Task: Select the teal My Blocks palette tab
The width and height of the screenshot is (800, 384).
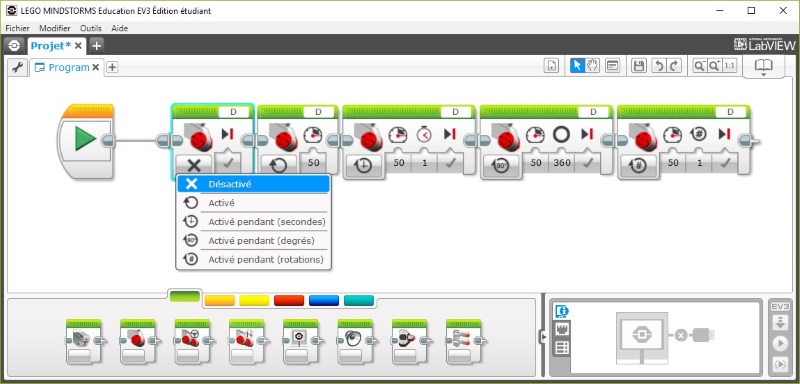Action: click(x=359, y=300)
